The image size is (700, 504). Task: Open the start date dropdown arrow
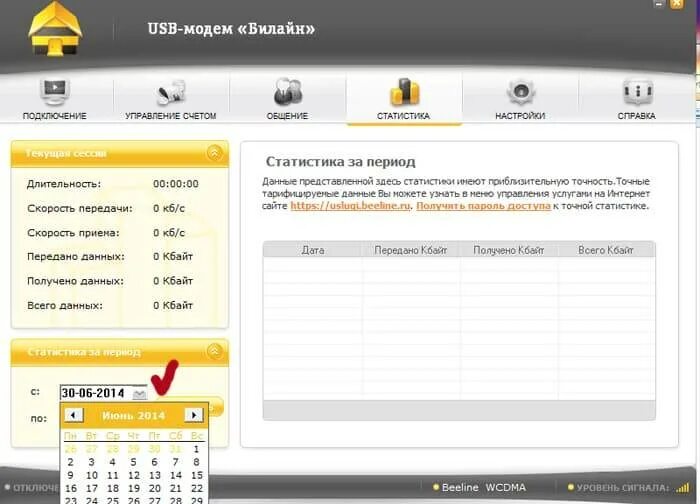(x=139, y=393)
